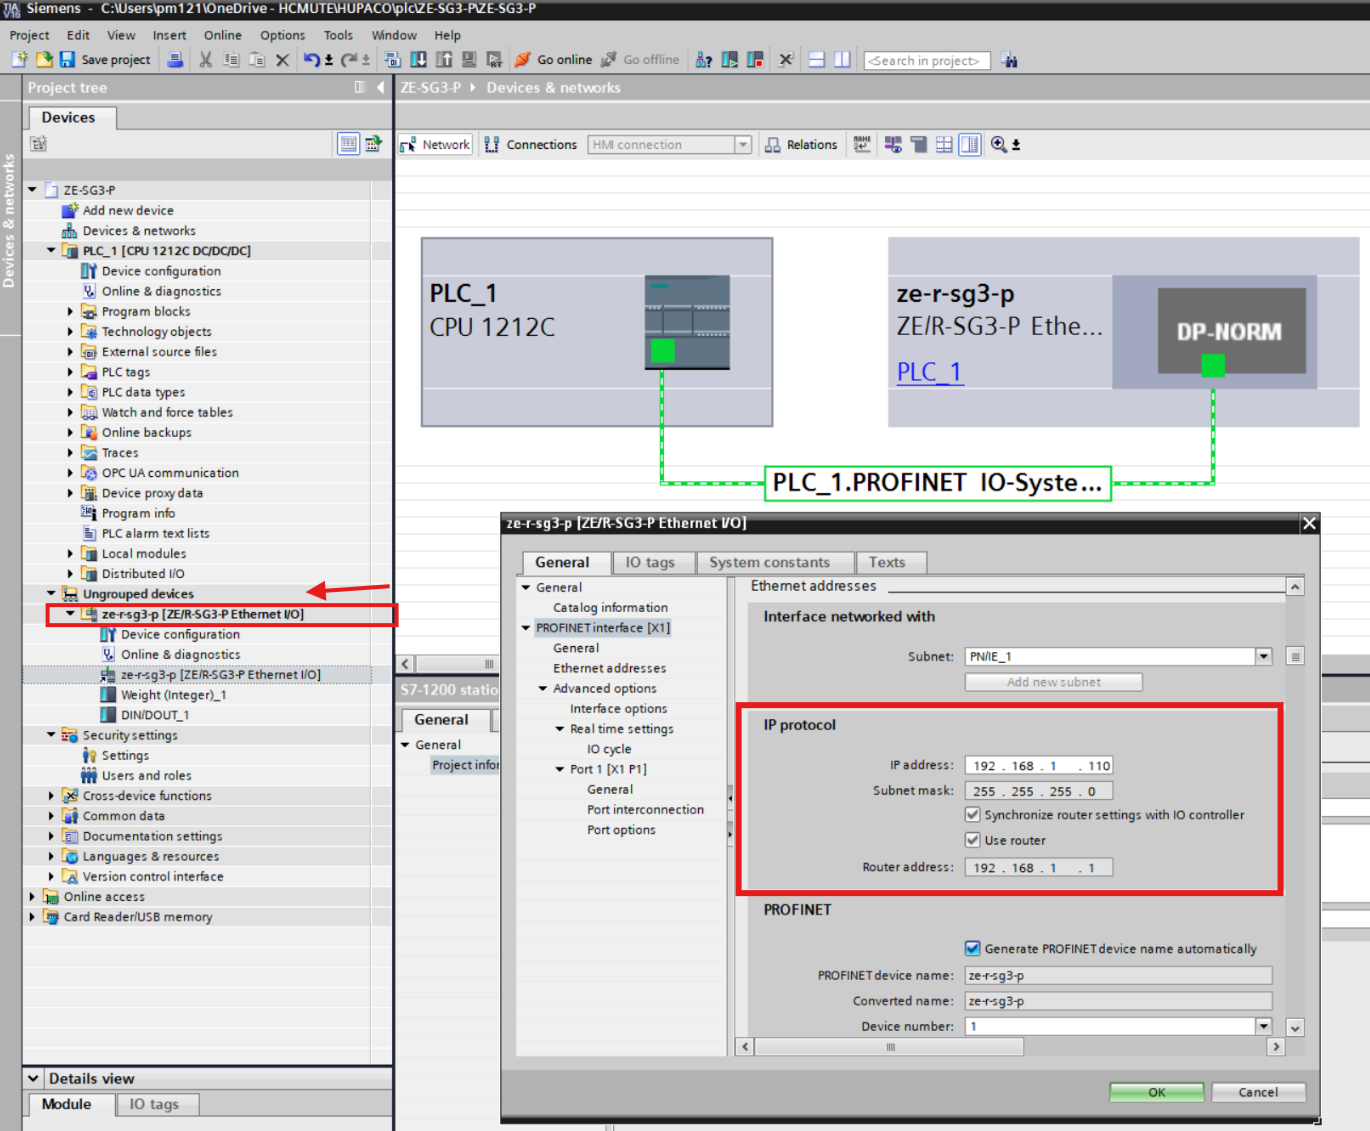Click the OK button in dialog
The image size is (1370, 1131).
pos(1157,1092)
